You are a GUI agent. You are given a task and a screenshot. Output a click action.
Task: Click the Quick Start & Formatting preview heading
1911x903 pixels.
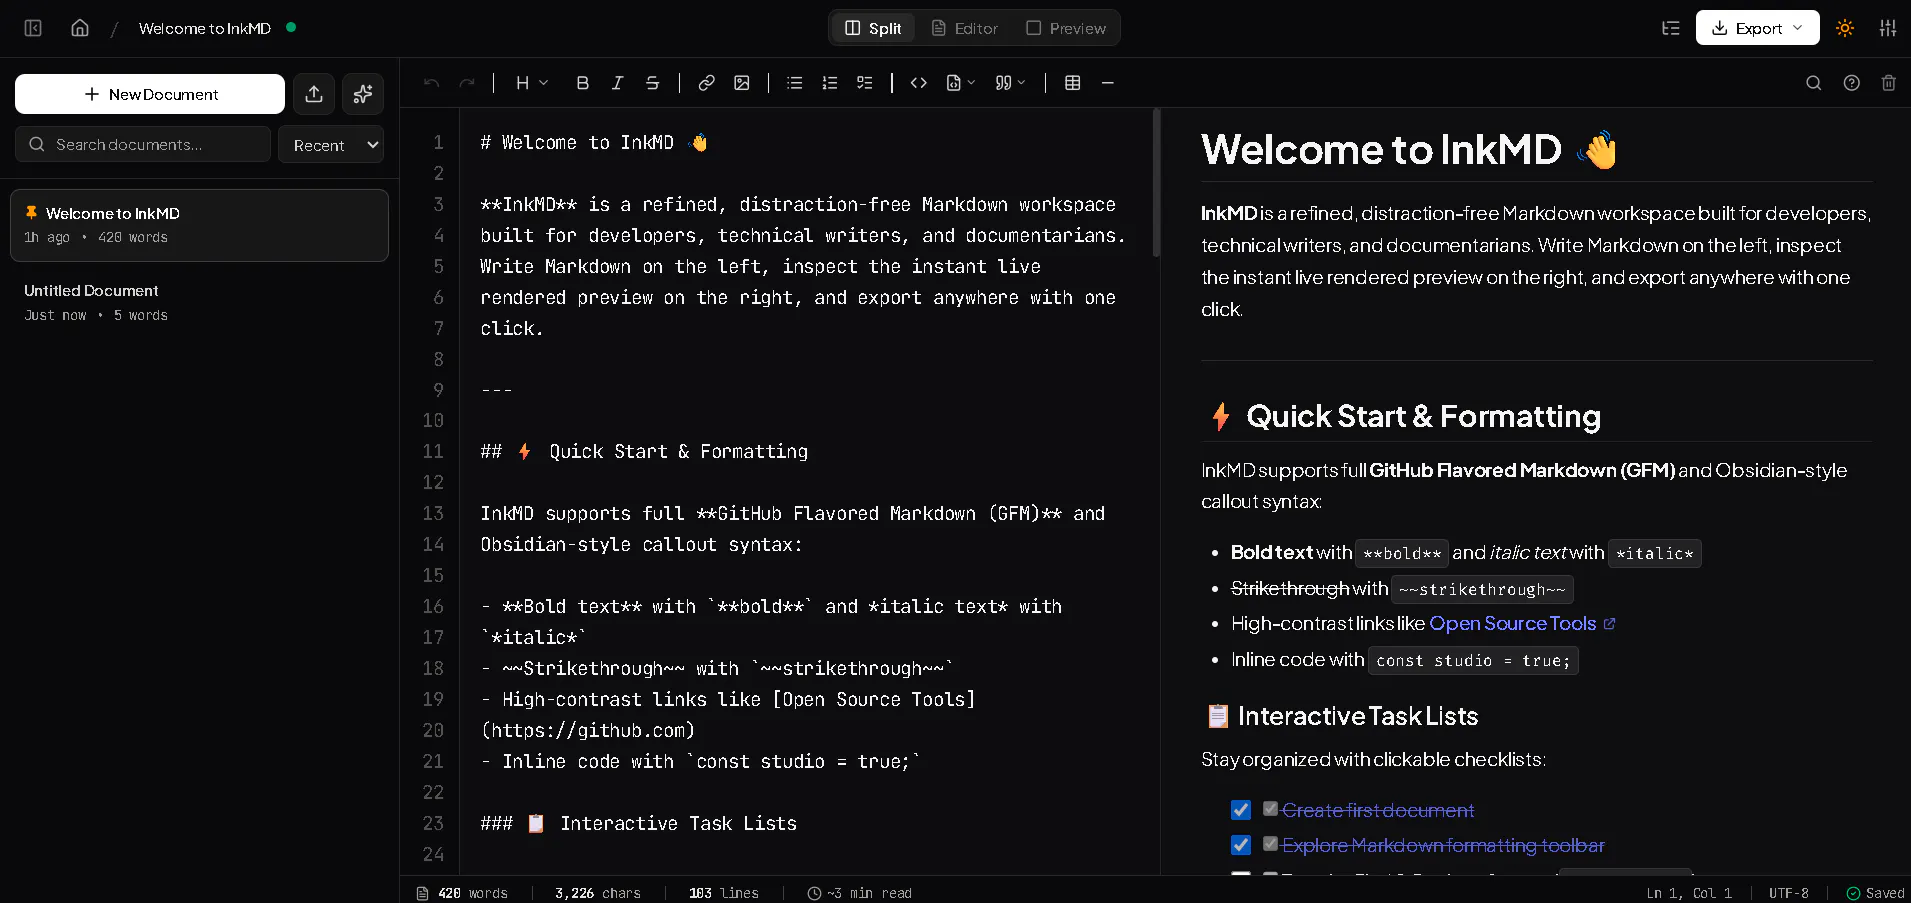[x=1405, y=416]
